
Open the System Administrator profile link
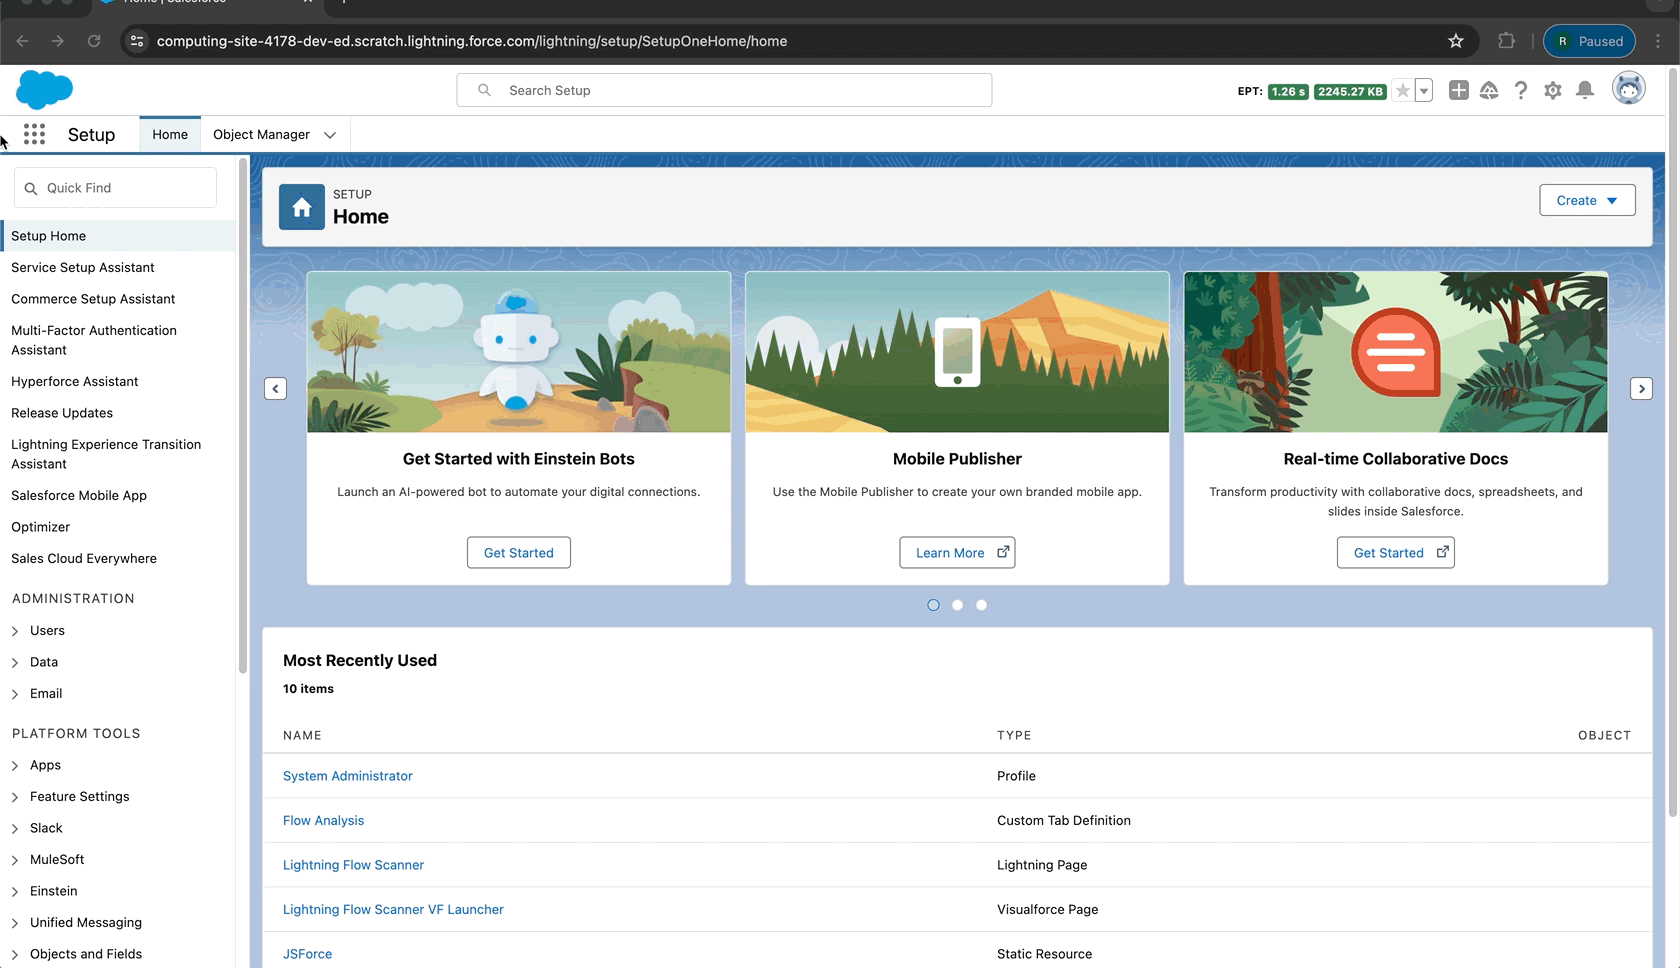pos(347,776)
